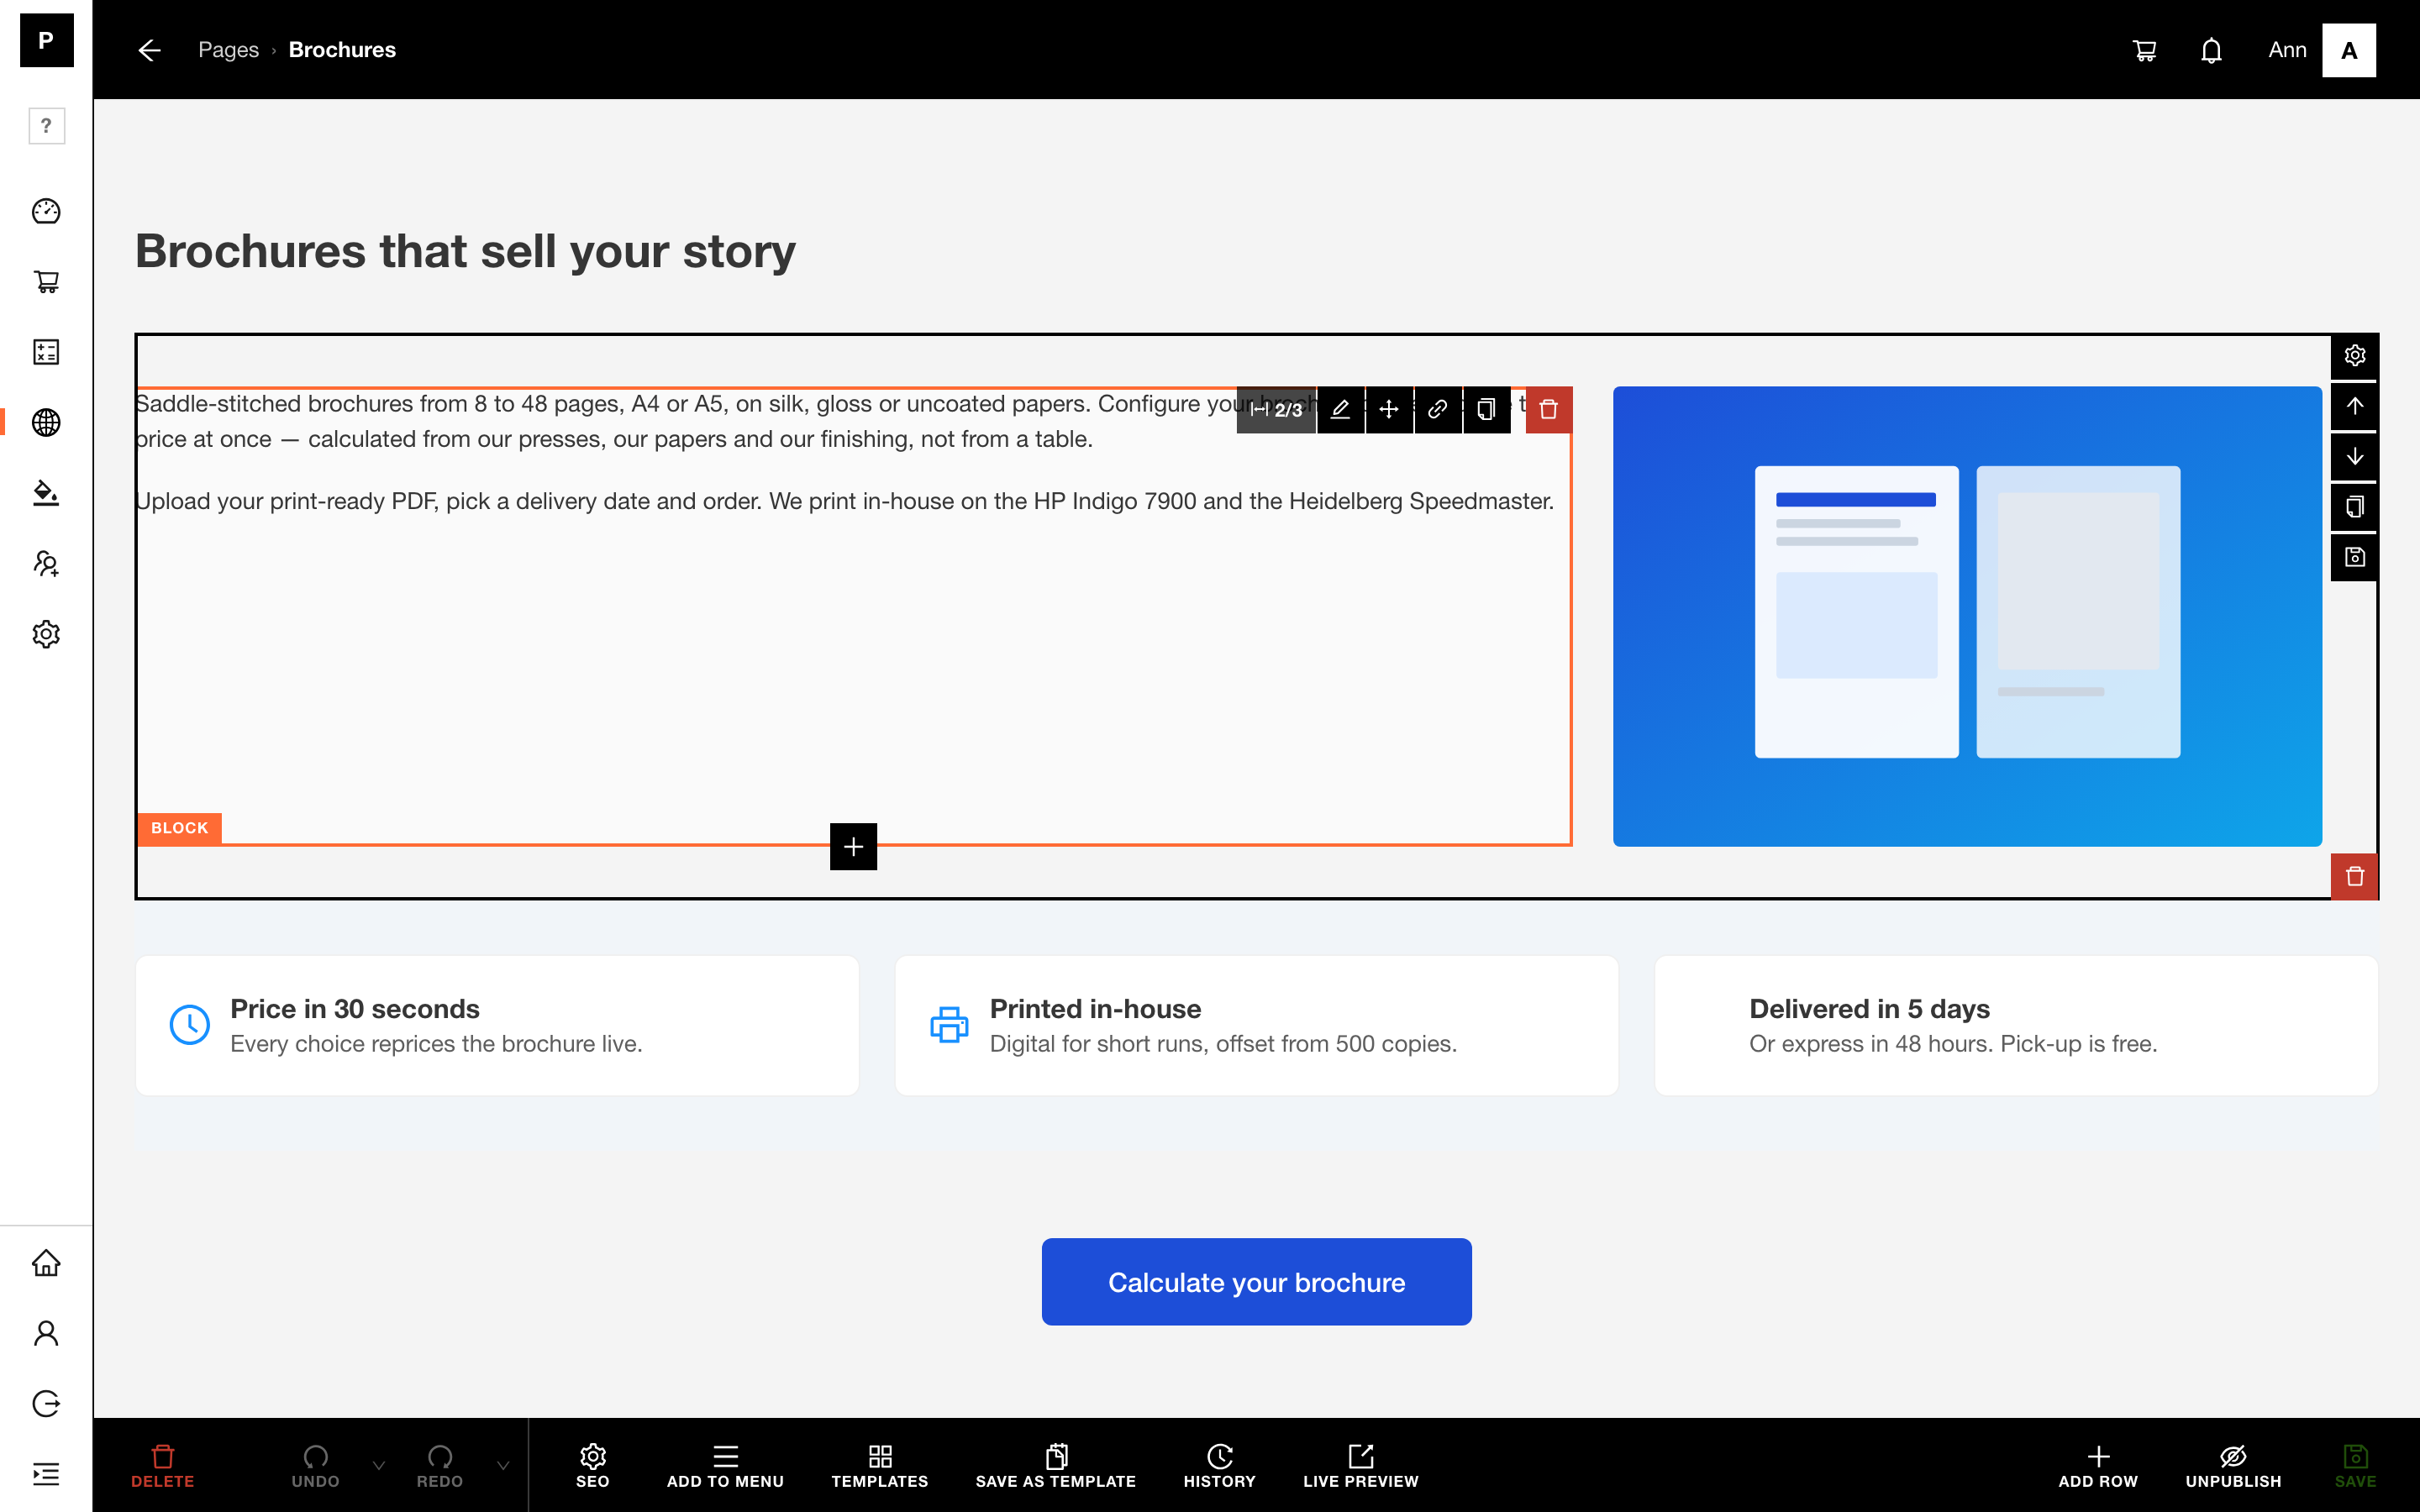Click DELETE in bottom toolbar
Screen dimensions: 2420x1512
tap(162, 1466)
